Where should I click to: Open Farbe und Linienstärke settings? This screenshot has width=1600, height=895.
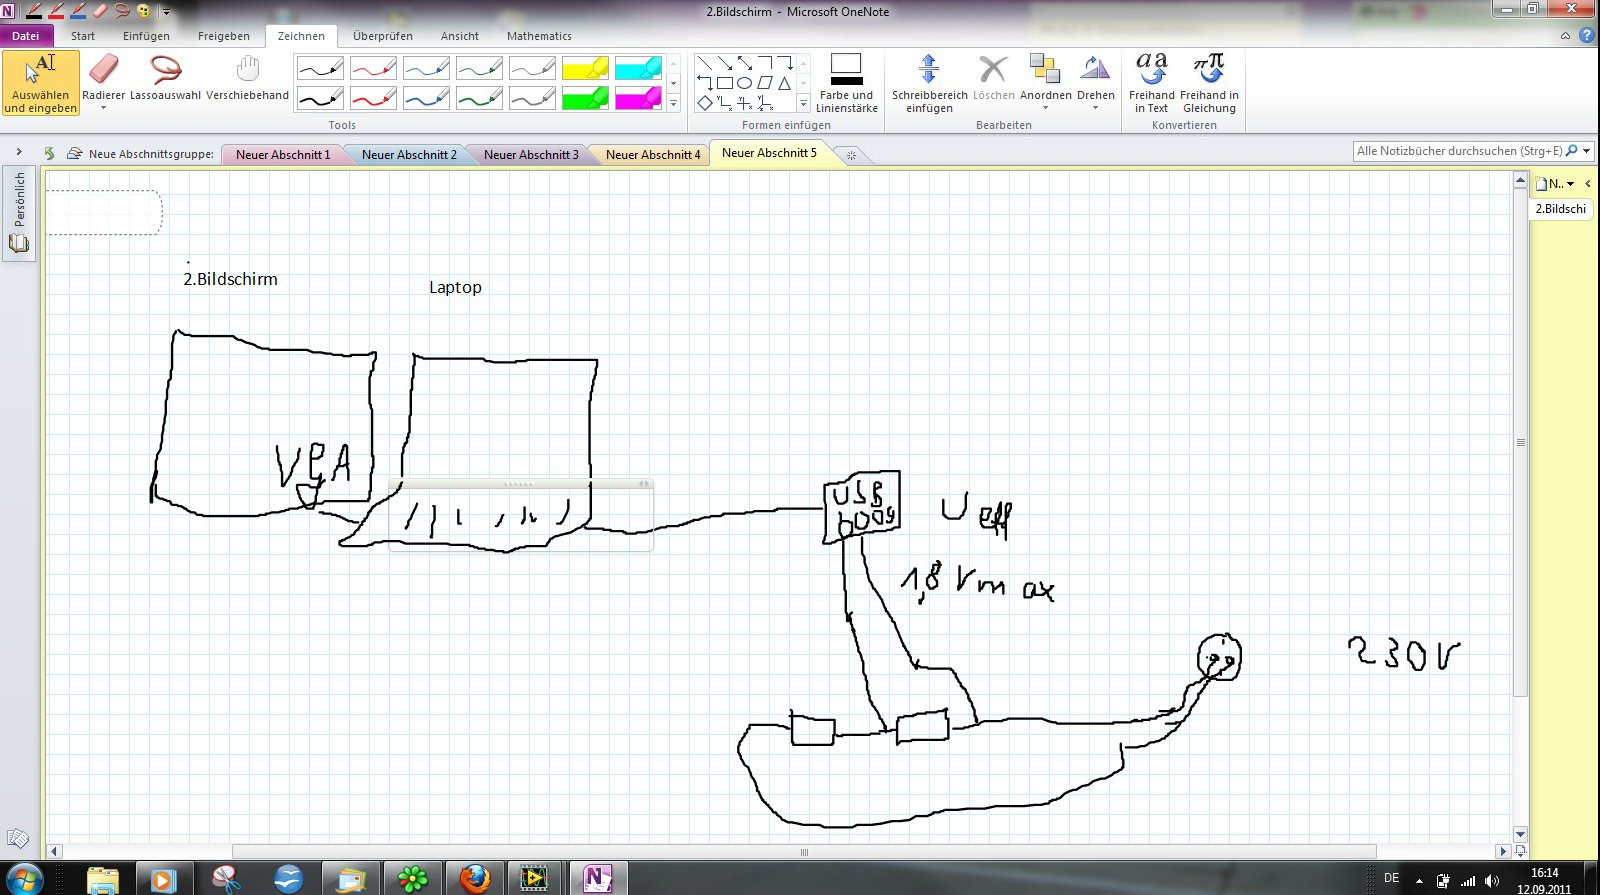[x=847, y=84]
